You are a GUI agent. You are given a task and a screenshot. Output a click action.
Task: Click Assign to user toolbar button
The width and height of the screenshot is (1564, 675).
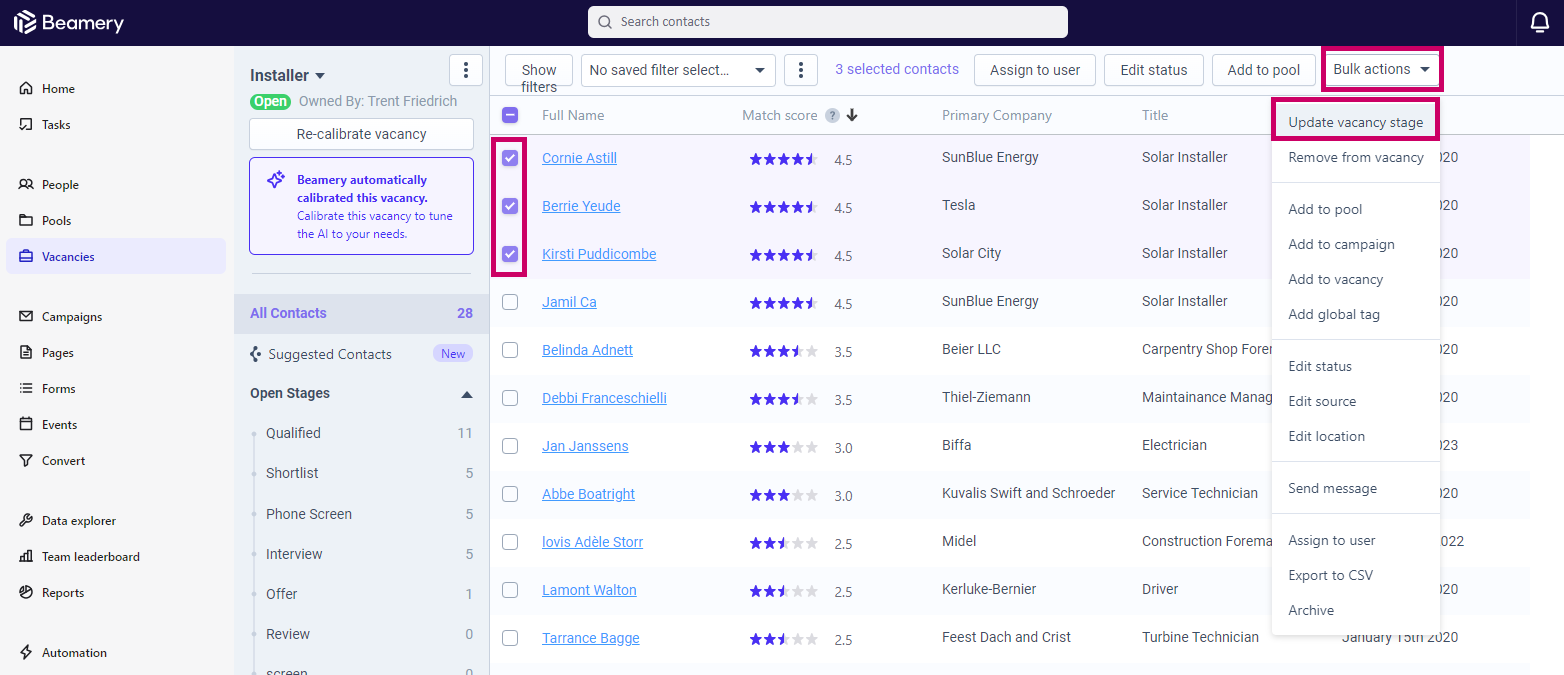pos(1035,70)
